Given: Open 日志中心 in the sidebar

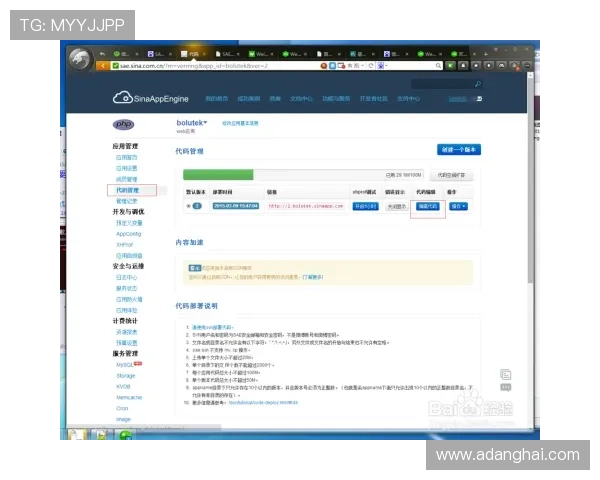Looking at the screenshot, I should [127, 278].
